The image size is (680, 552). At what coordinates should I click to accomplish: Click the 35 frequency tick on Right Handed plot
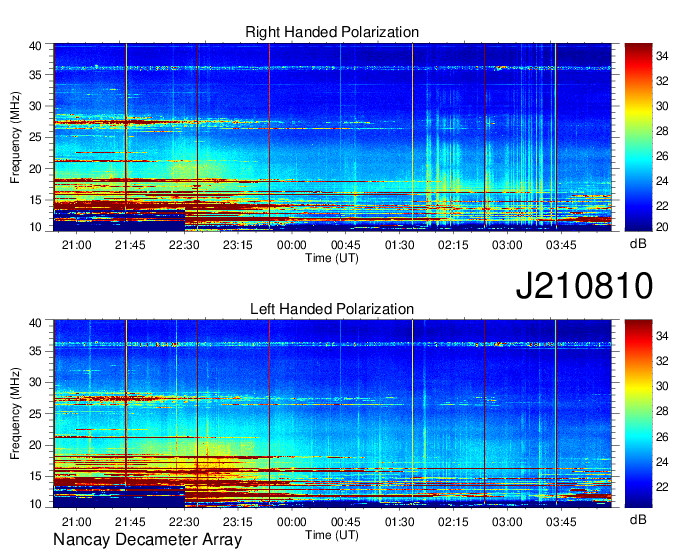(35, 75)
